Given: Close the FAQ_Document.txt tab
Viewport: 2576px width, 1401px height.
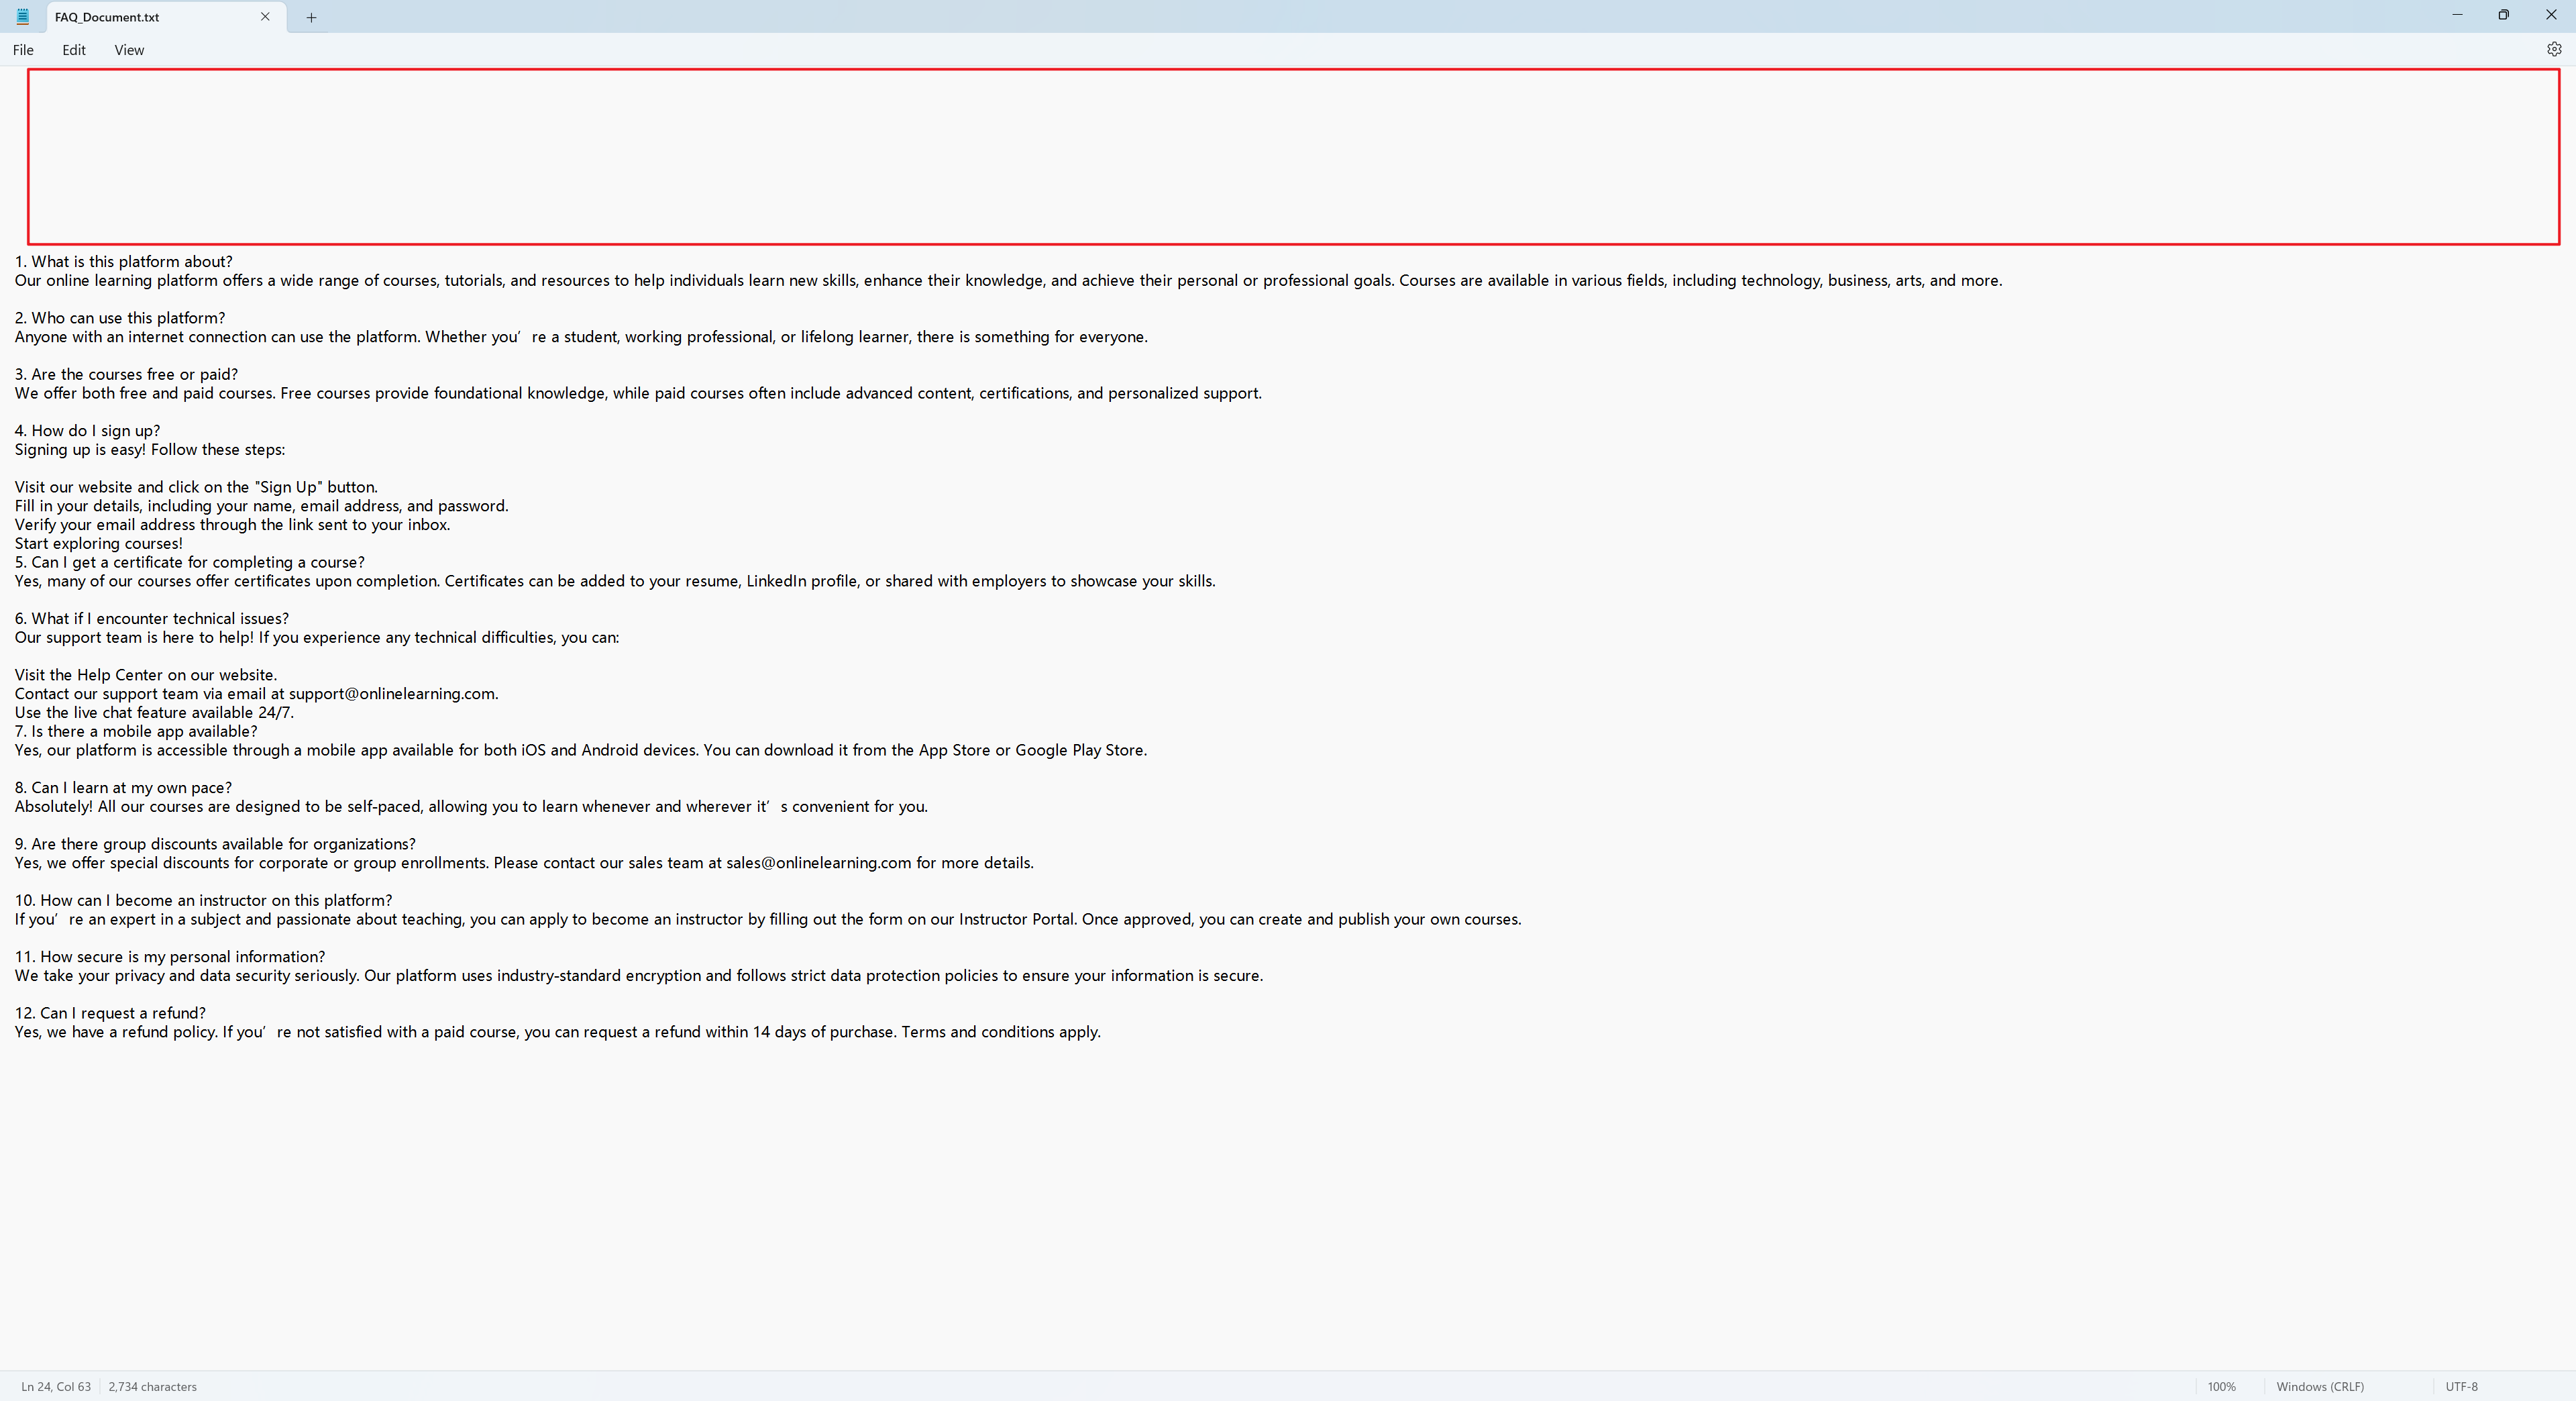Looking at the screenshot, I should tap(265, 17).
